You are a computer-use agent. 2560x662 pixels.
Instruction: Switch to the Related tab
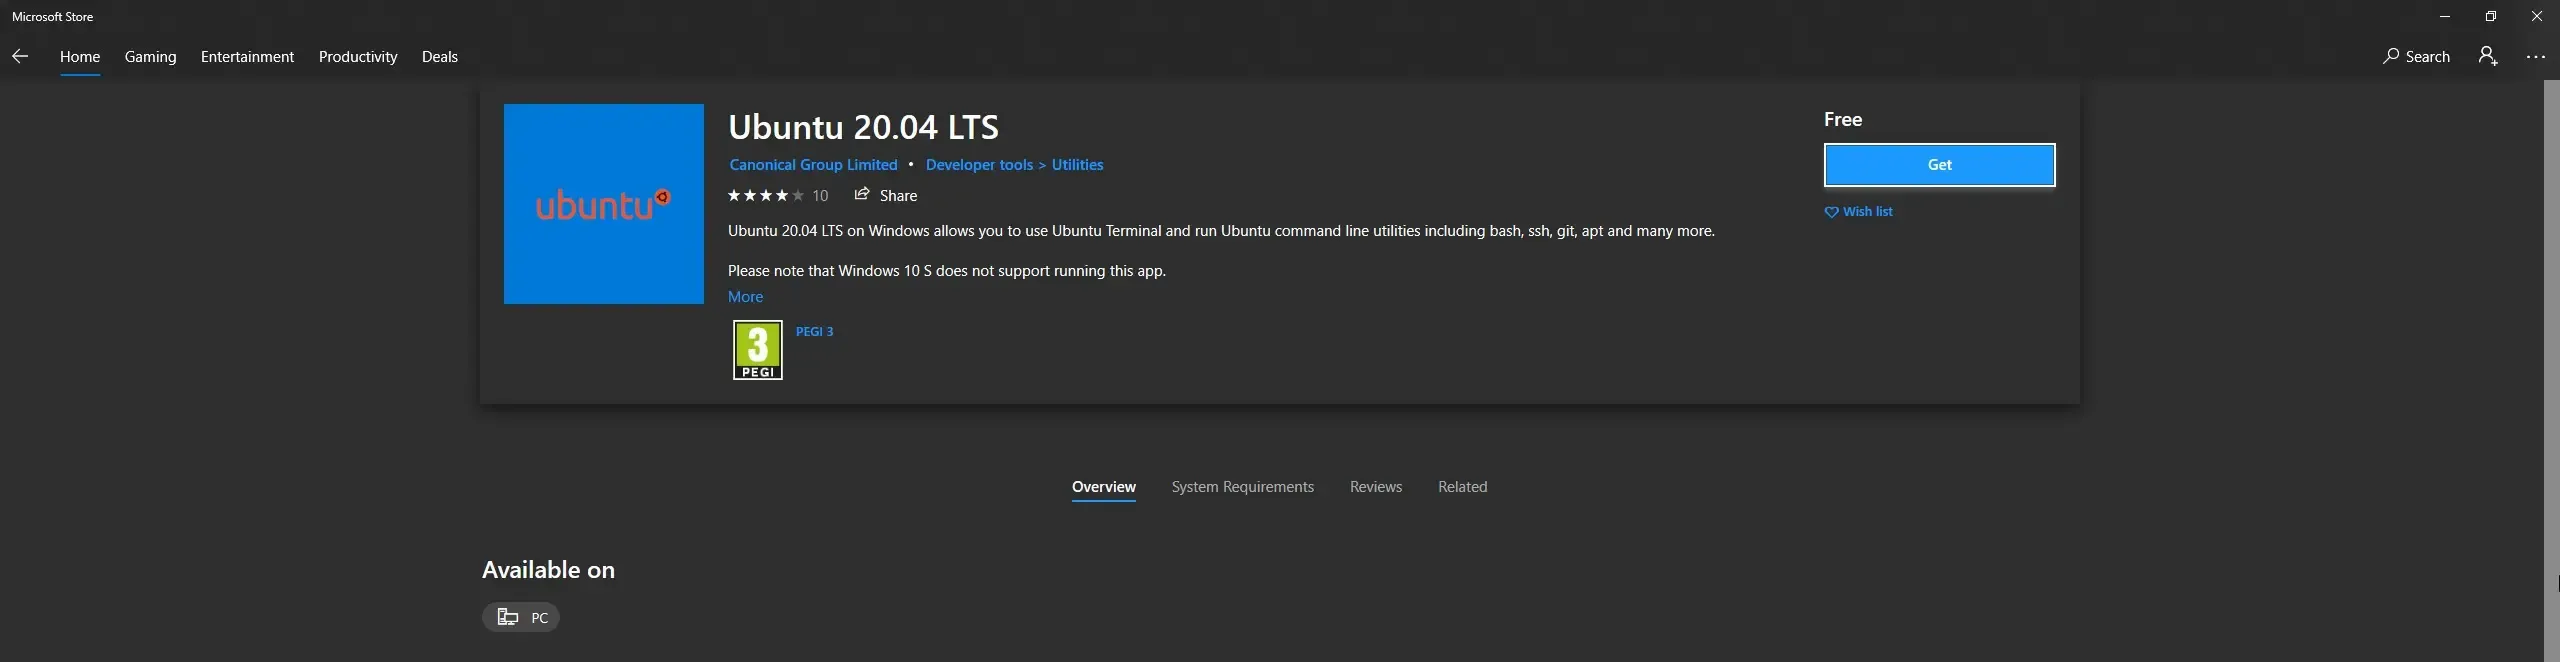(1463, 487)
